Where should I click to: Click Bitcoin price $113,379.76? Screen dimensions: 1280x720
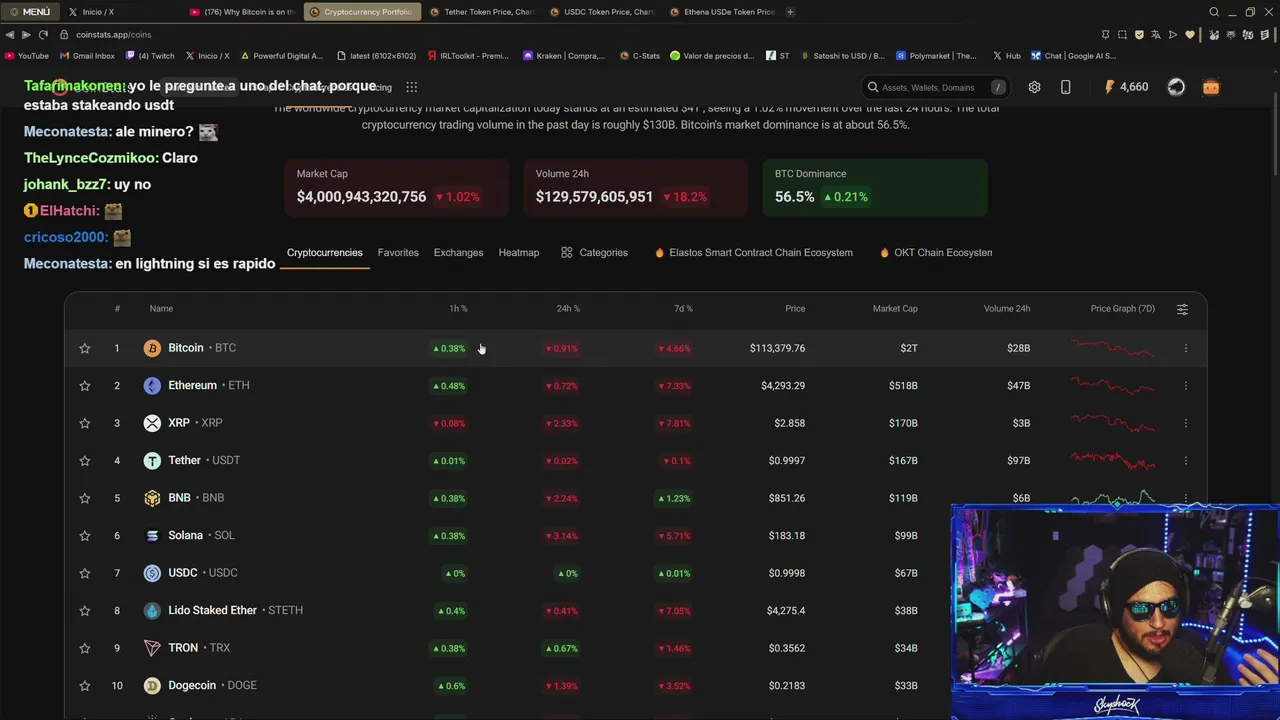(x=777, y=348)
